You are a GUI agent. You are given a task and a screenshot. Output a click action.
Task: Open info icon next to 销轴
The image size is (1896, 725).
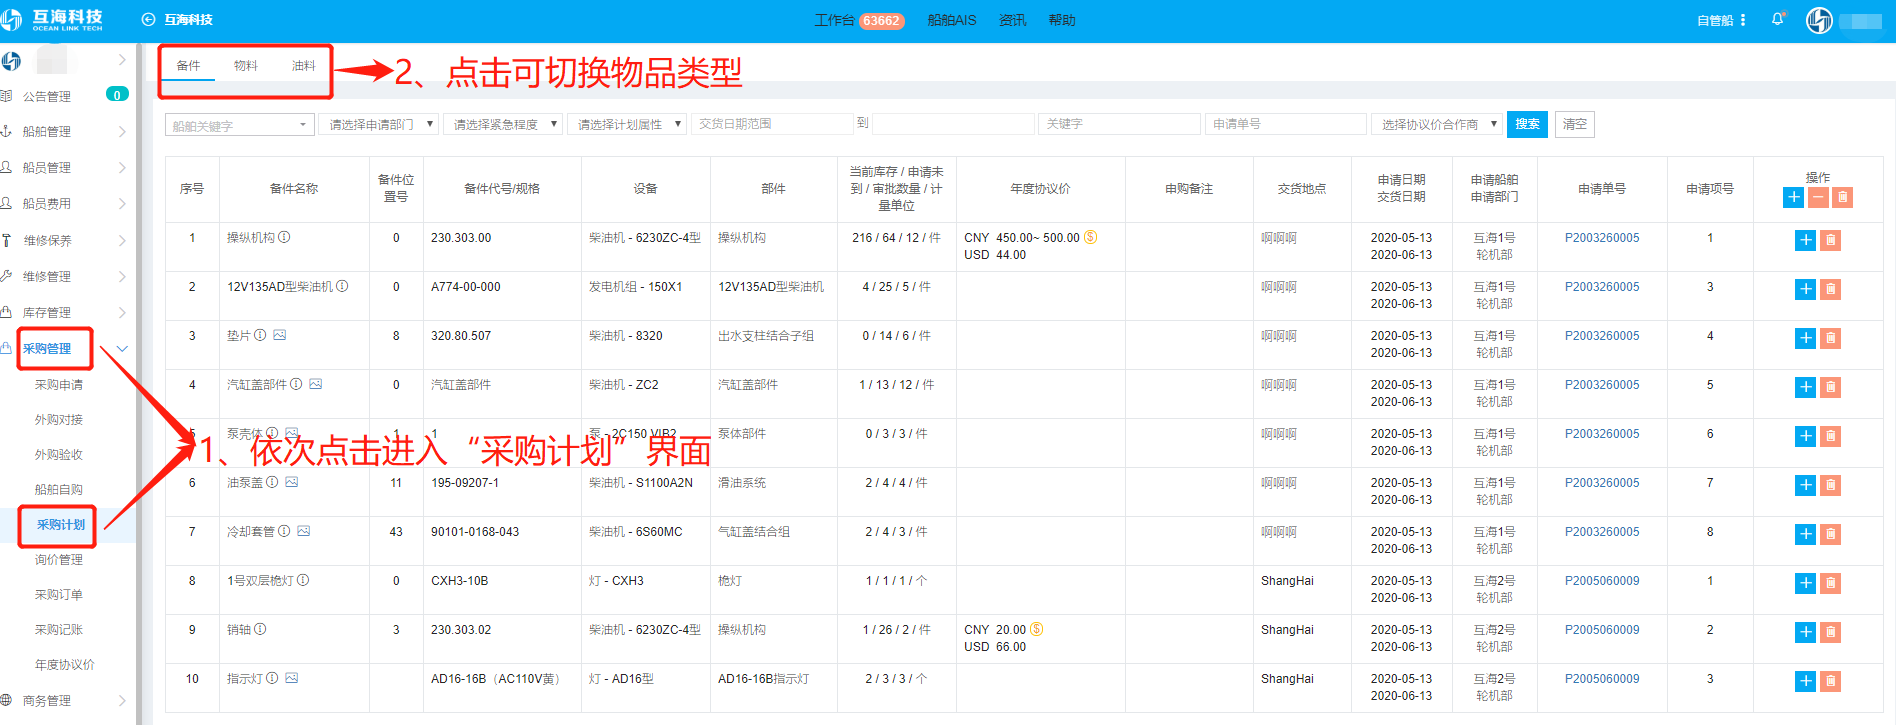[x=260, y=630]
